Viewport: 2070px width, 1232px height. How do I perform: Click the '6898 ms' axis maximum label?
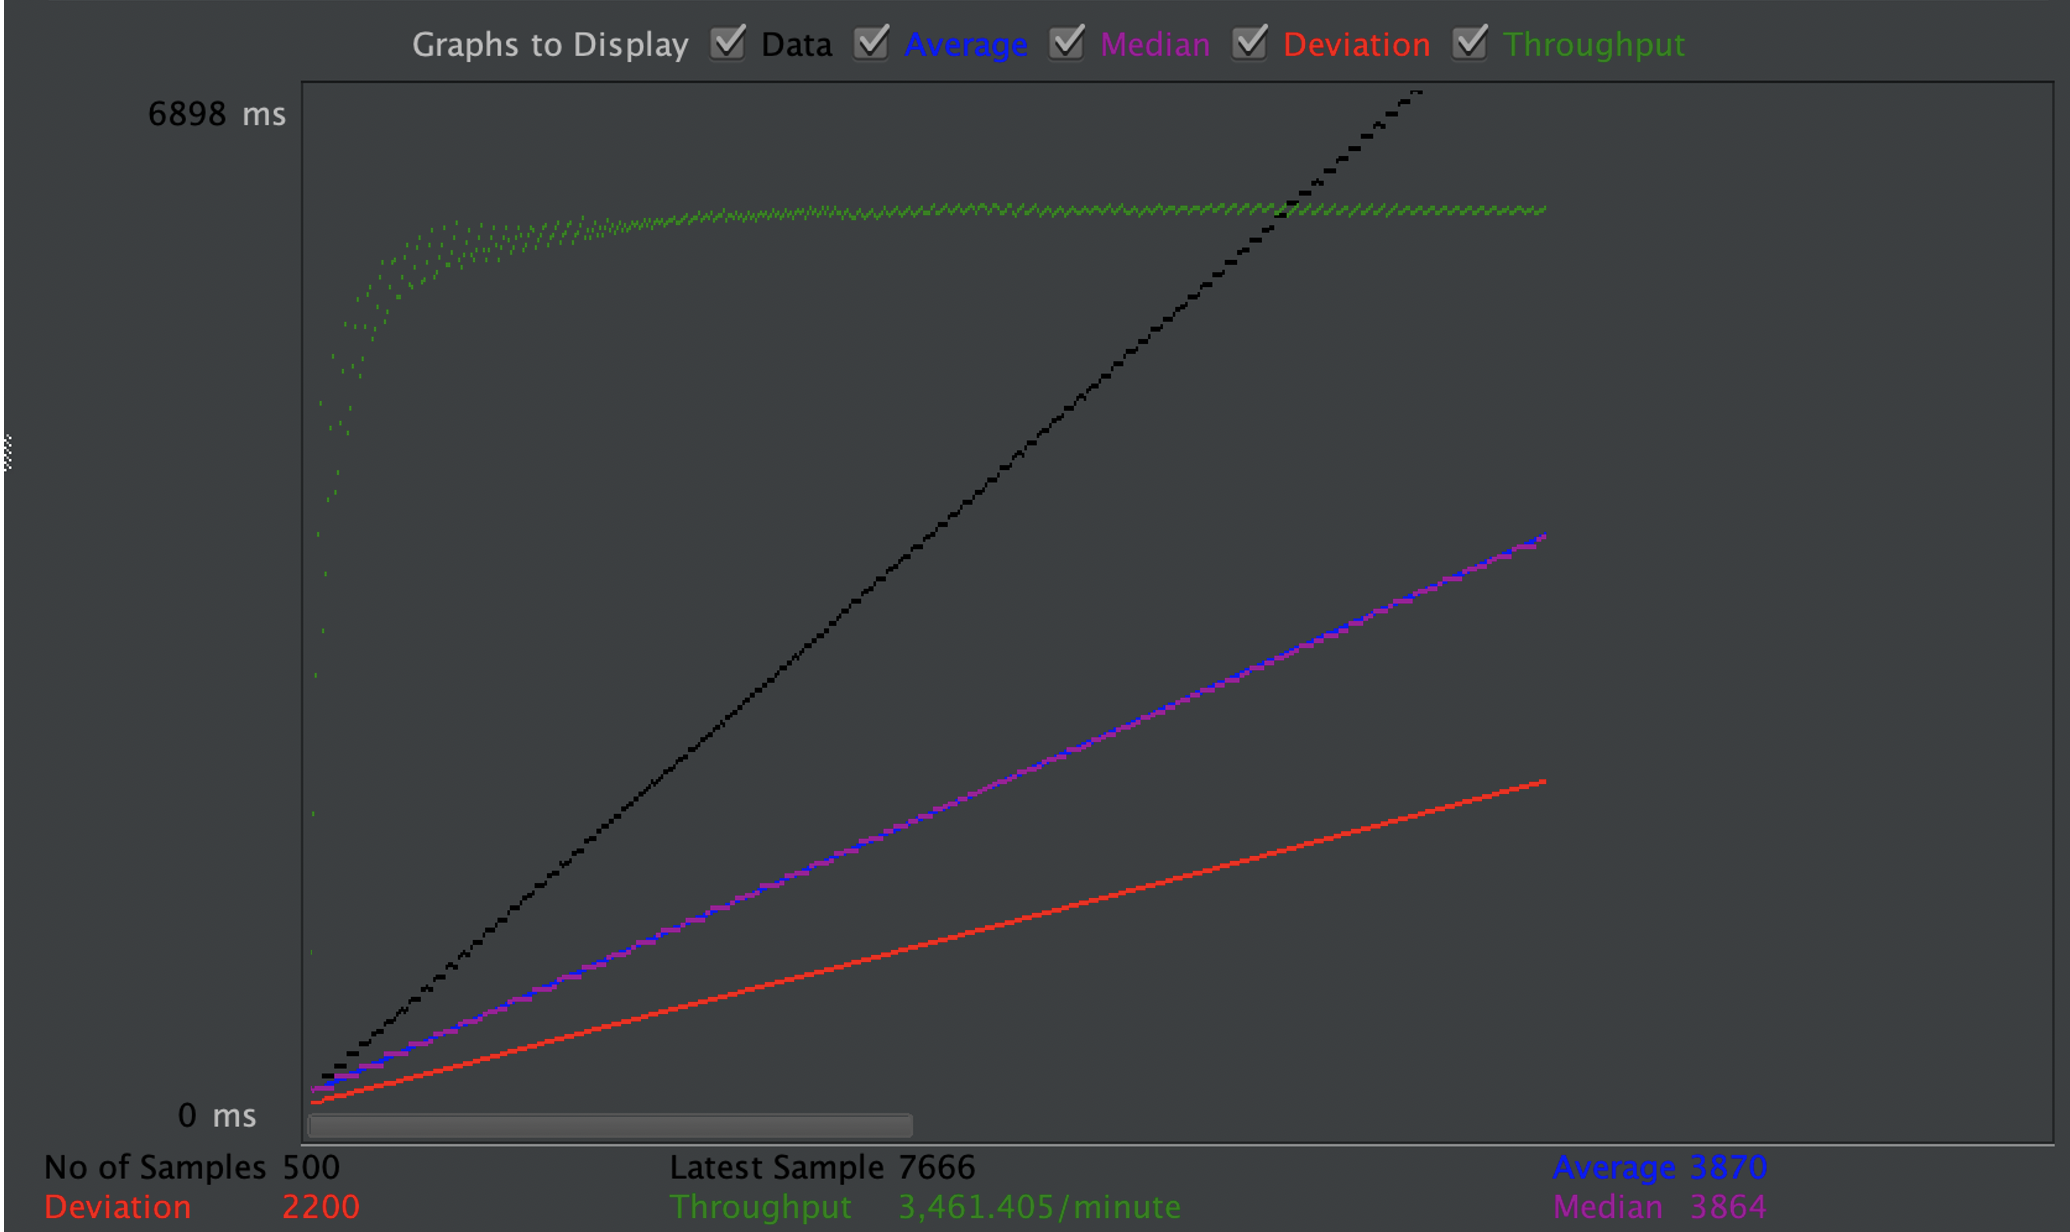(217, 114)
